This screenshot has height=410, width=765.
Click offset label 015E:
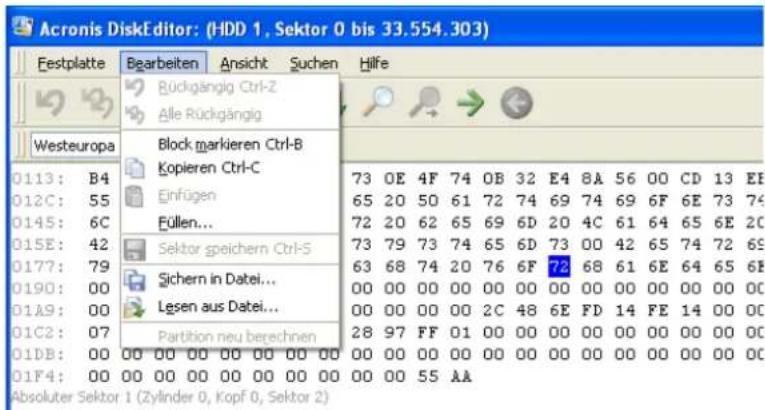38,245
